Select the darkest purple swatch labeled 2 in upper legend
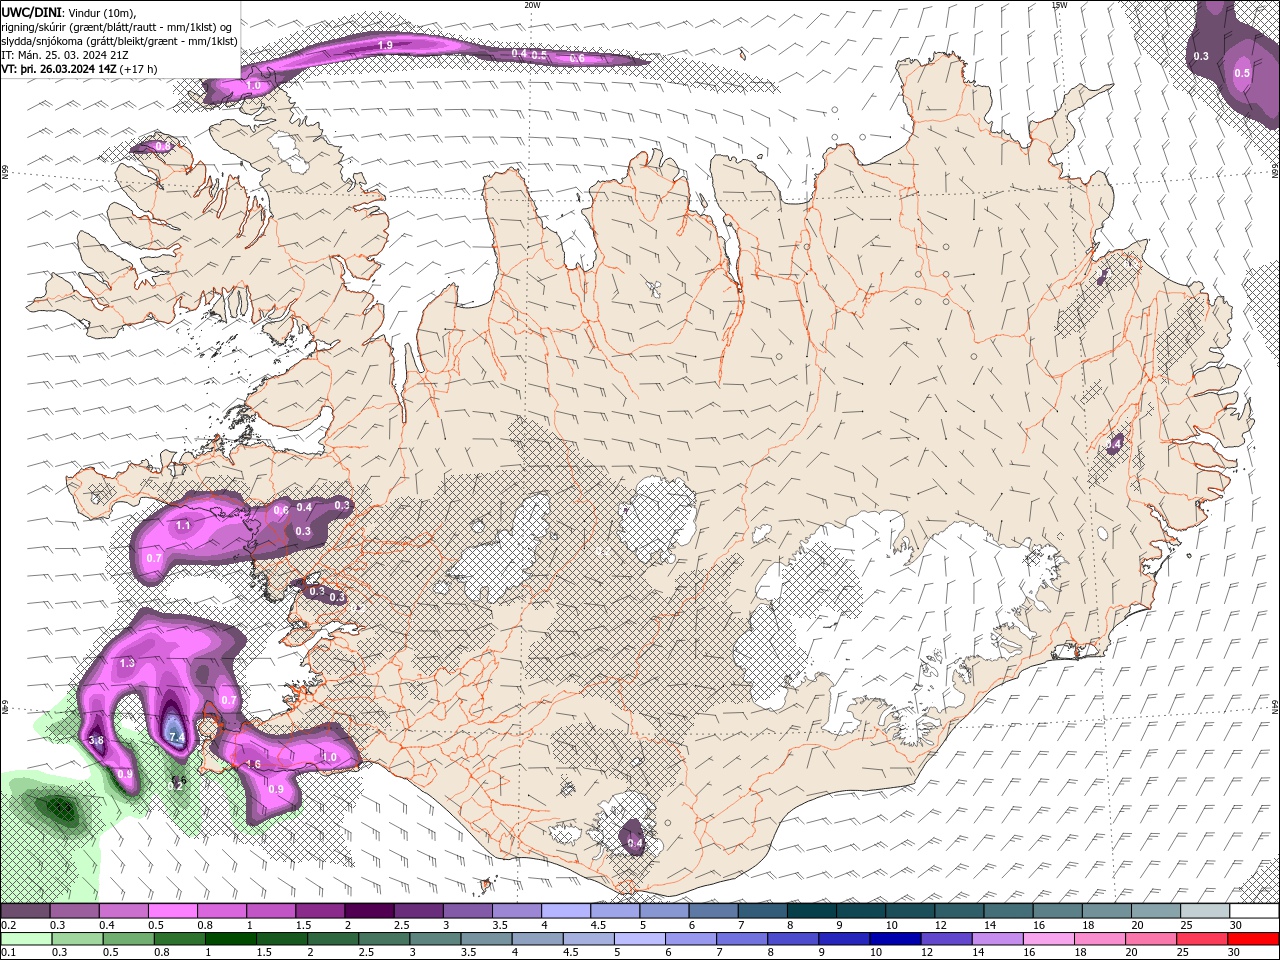The height and width of the screenshot is (960, 1280). click(368, 911)
